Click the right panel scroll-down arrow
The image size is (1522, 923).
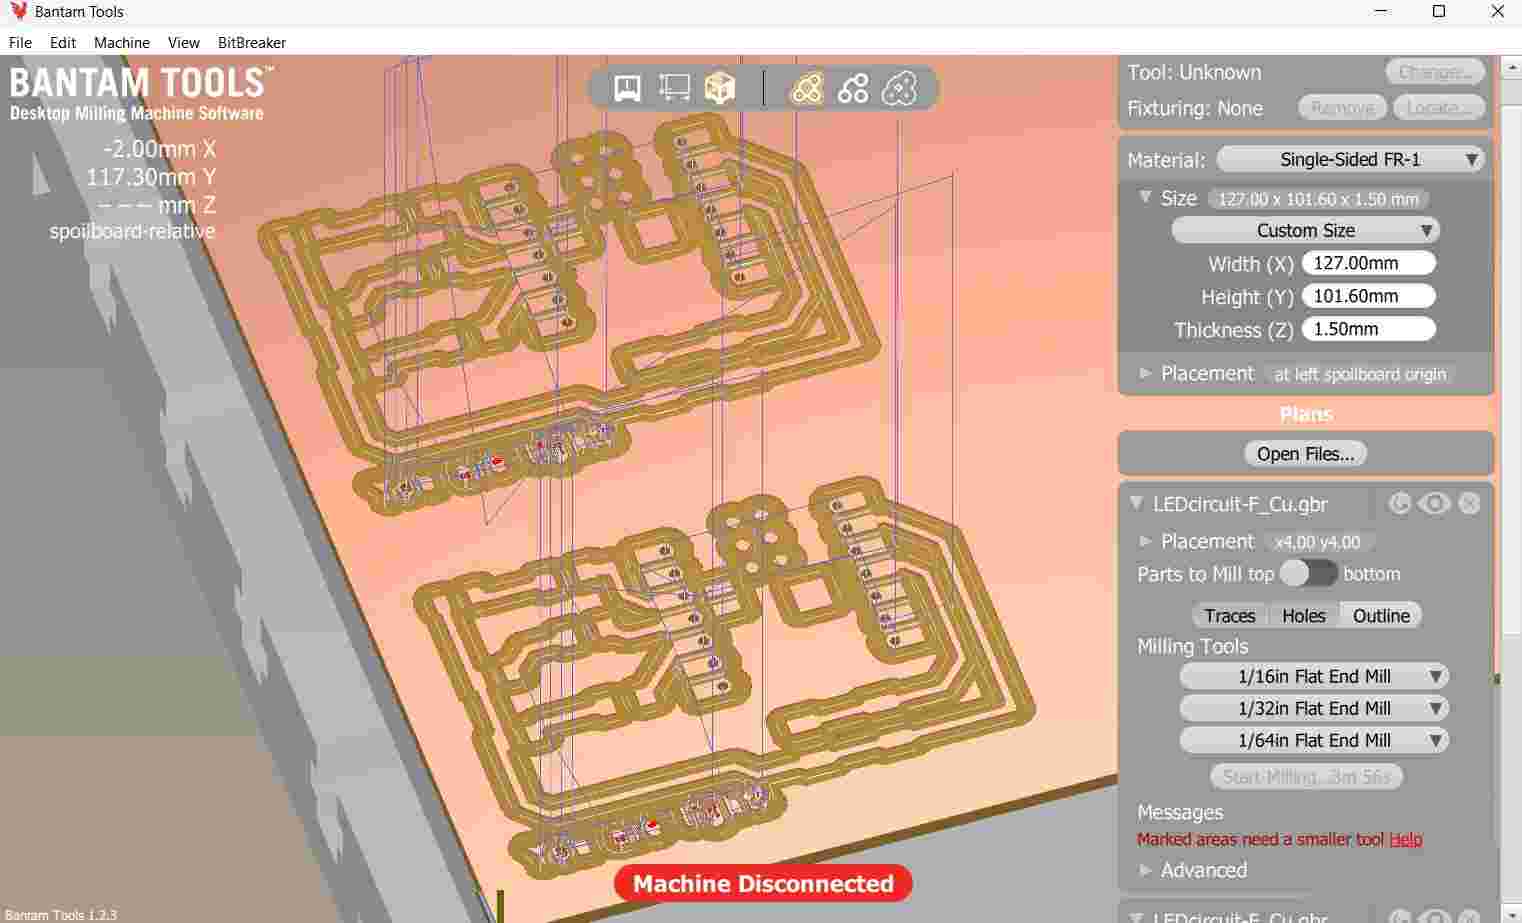coord(1510,913)
